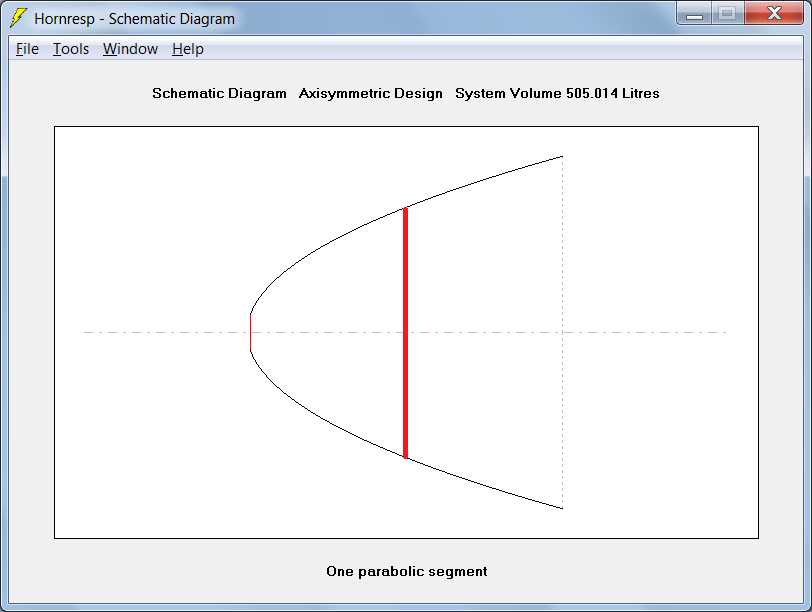Click the disabled maximize button
This screenshot has width=812, height=612.
point(728,13)
